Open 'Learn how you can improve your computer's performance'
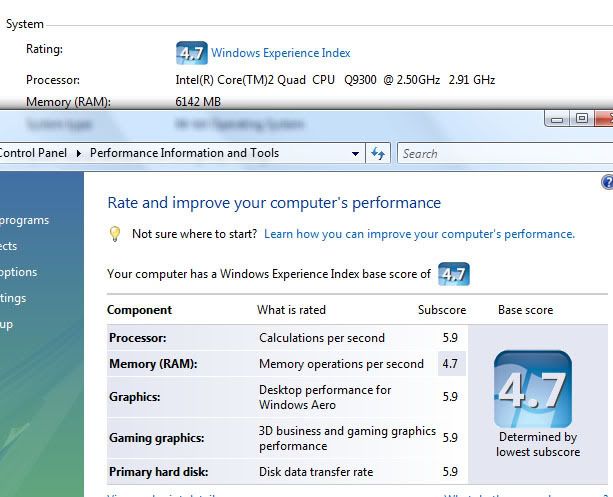This screenshot has height=497, width=613. 419,234
